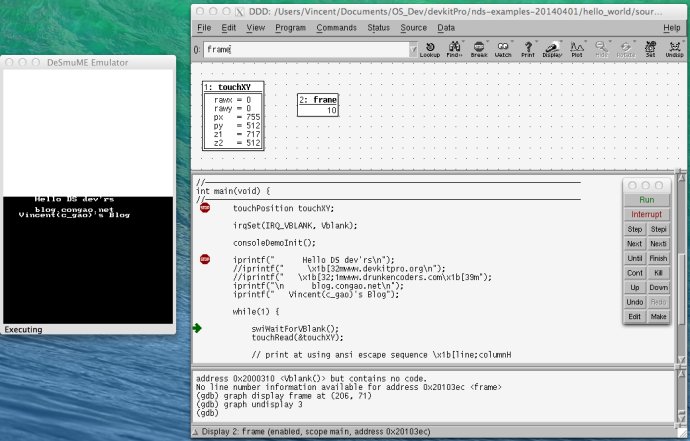Click the Lookup toolbar icon

pyautogui.click(x=429, y=49)
